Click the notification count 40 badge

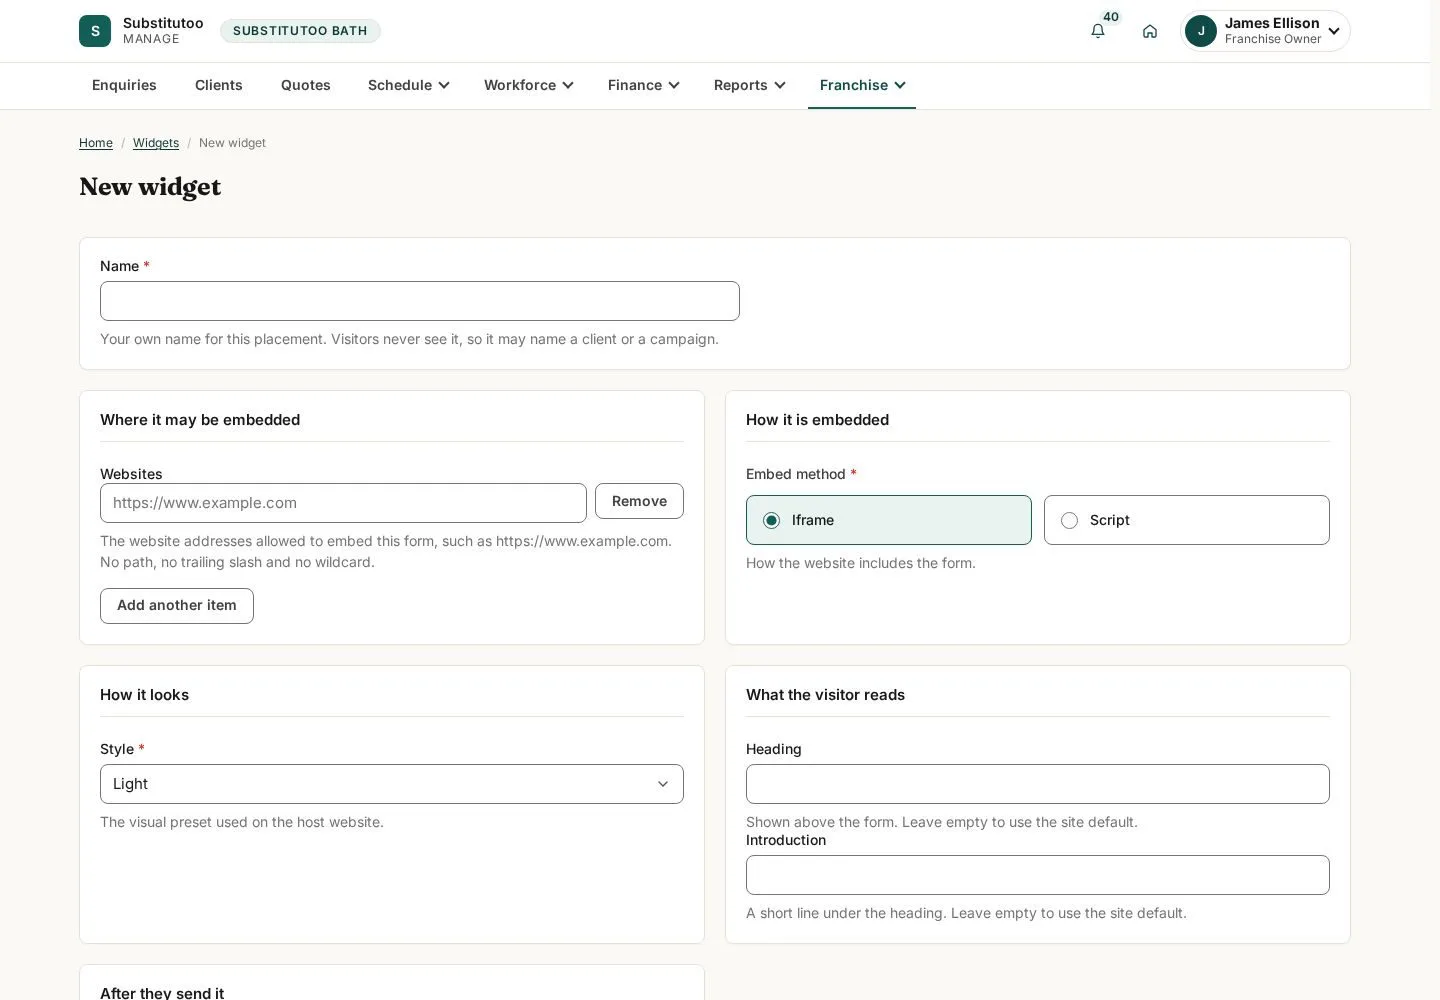tap(1111, 17)
